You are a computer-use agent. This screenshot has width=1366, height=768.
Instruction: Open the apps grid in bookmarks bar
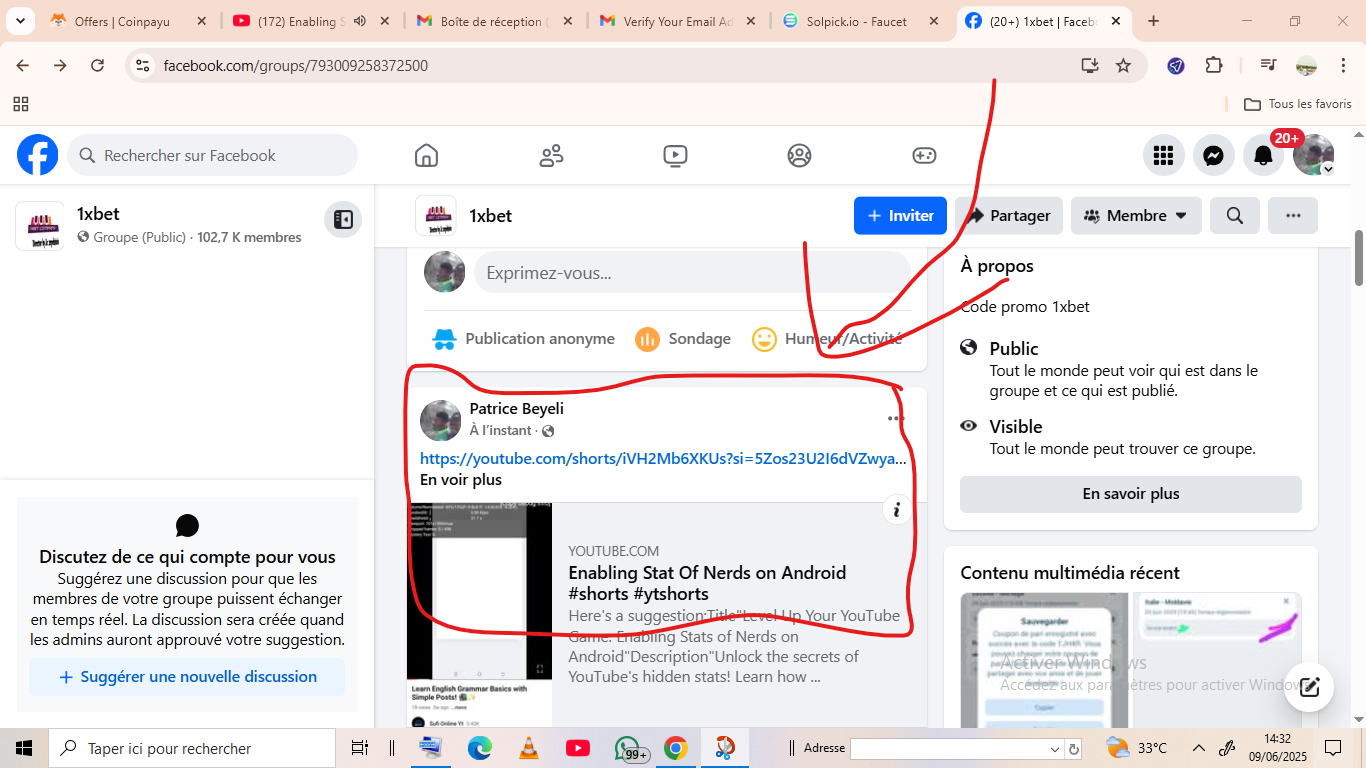pyautogui.click(x=21, y=104)
